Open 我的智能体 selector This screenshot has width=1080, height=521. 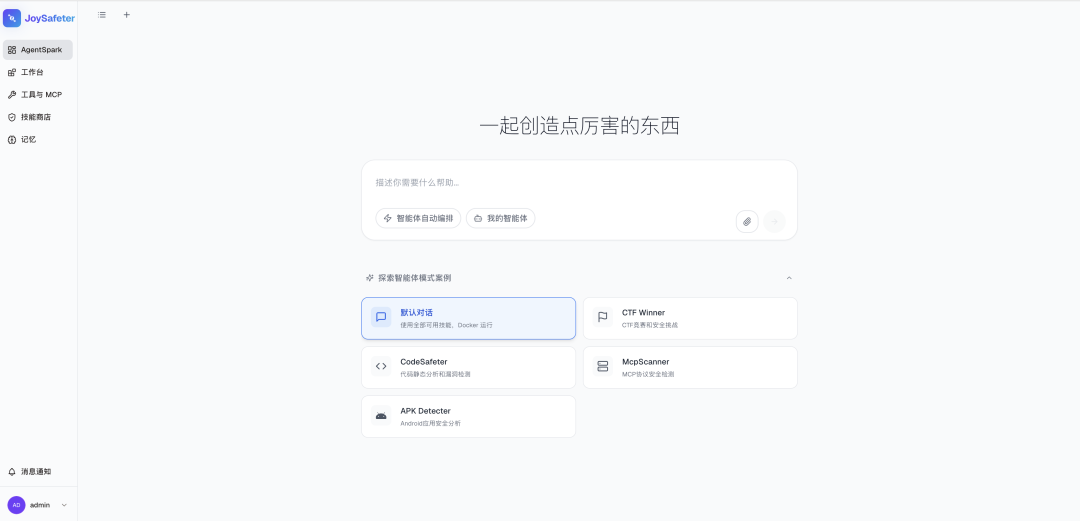pos(501,218)
